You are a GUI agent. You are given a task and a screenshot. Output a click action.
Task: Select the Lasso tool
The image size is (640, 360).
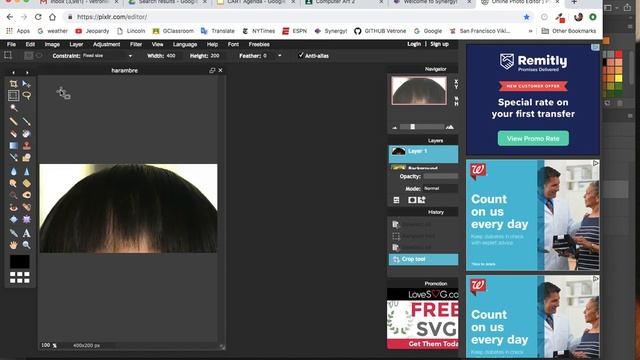27,96
